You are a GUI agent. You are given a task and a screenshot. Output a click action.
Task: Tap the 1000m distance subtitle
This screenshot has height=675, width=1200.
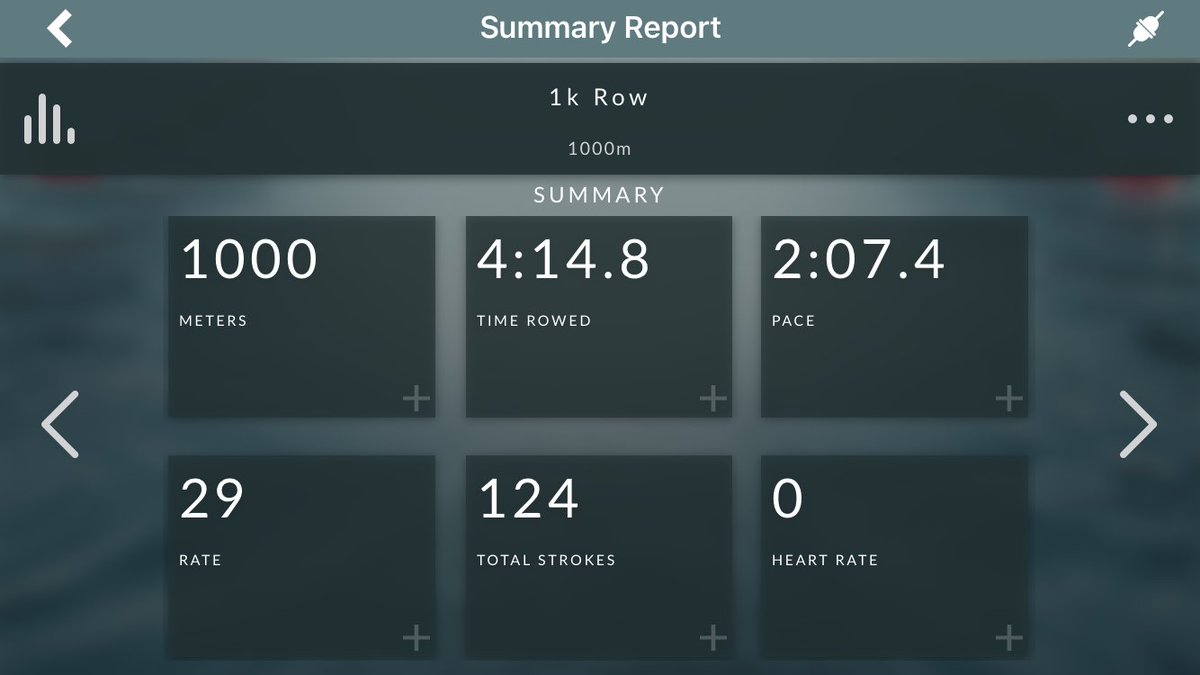point(600,149)
